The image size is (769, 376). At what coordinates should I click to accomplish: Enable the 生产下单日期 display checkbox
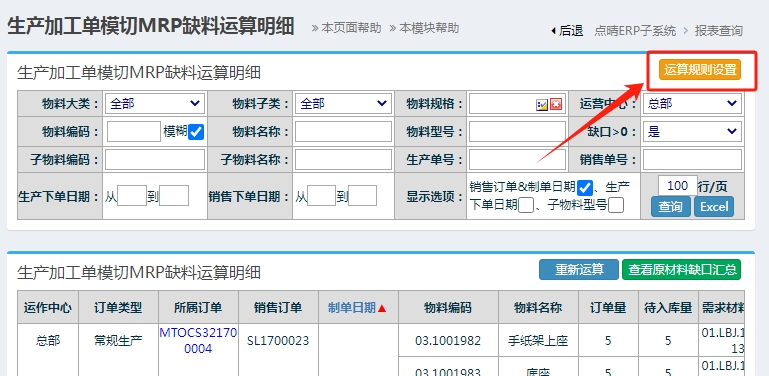tap(526, 205)
